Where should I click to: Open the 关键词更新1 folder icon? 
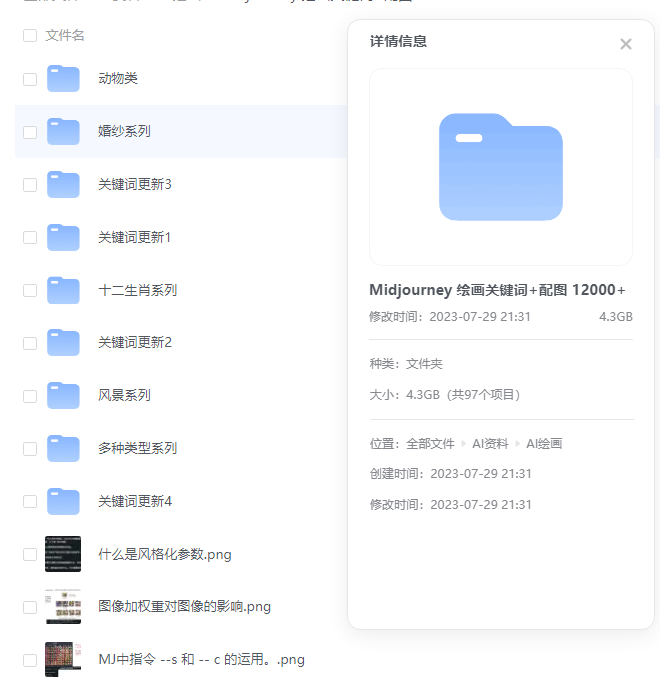63,237
